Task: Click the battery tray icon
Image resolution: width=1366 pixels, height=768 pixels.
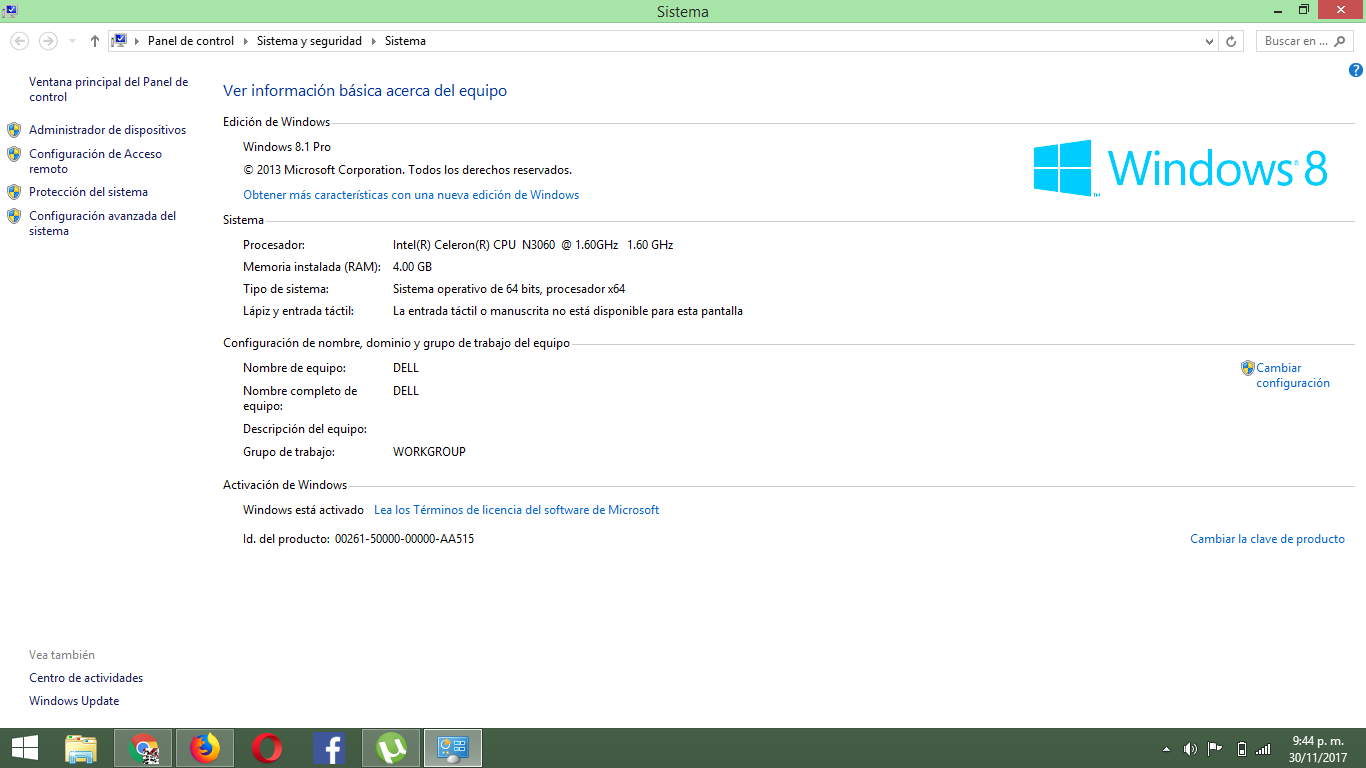Action: pos(1241,748)
